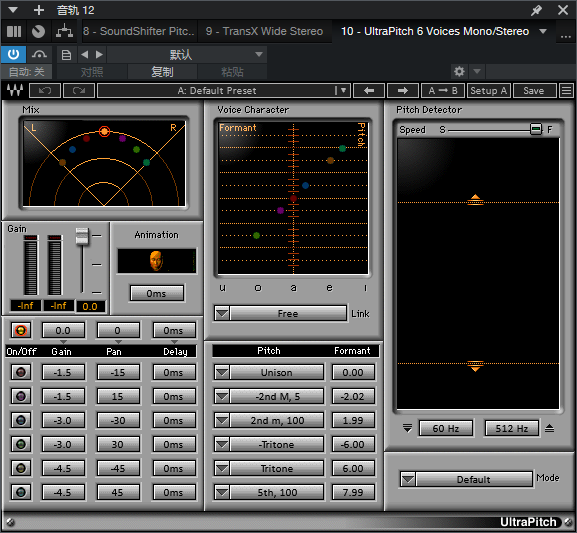Image resolution: width=577 pixels, height=533 pixels.
Task: Click the high frequency limit up-arrow icon
Action: (x=549, y=428)
